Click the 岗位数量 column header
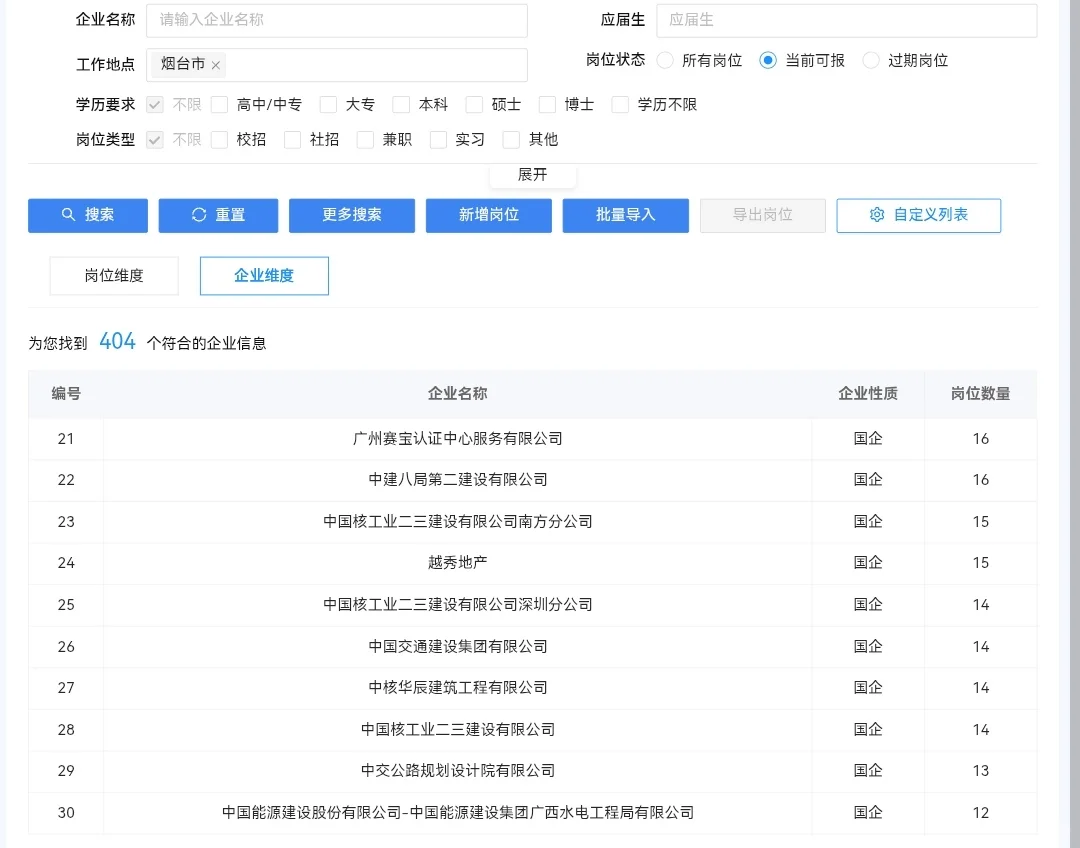 click(x=981, y=394)
